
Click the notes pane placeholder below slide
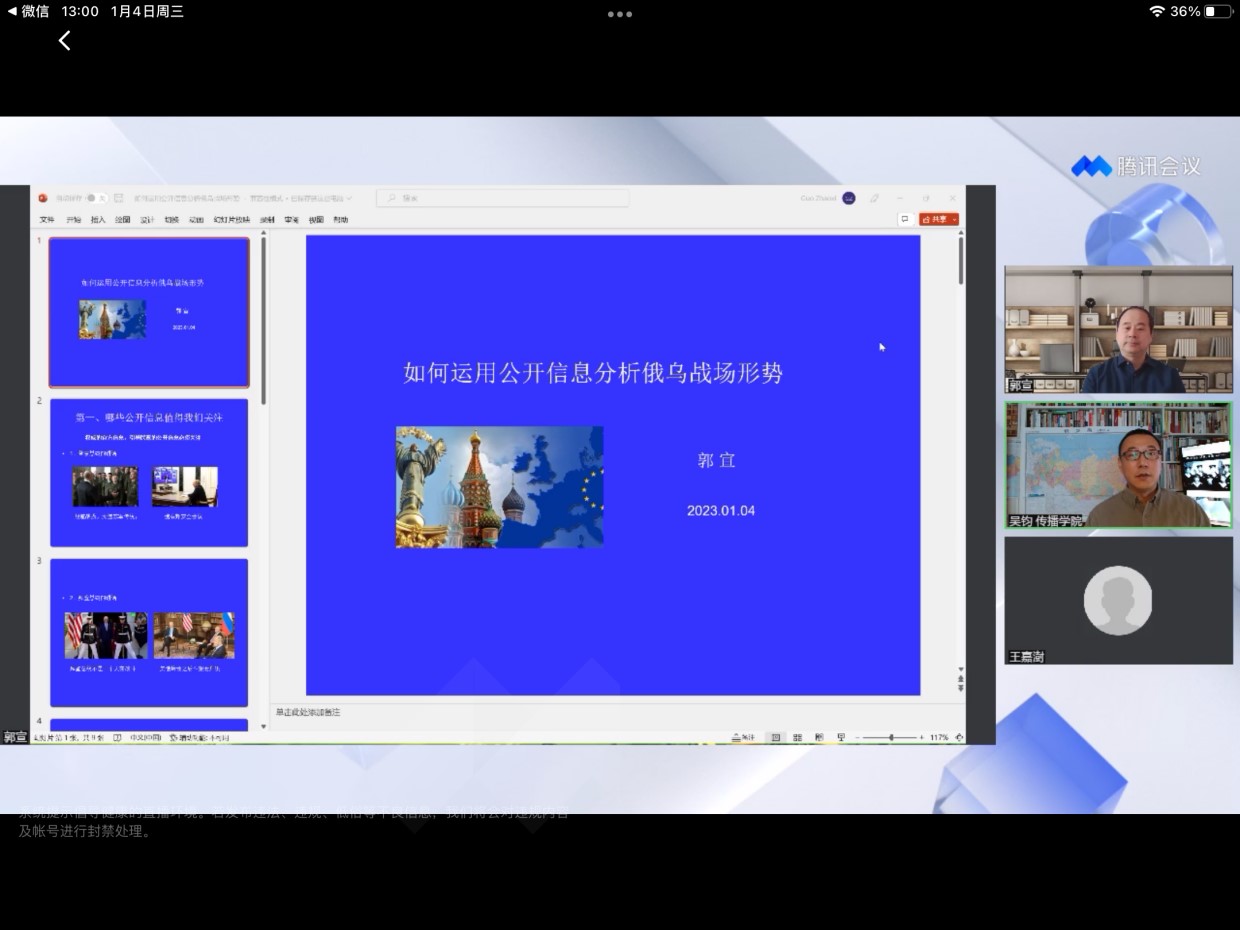tap(308, 712)
